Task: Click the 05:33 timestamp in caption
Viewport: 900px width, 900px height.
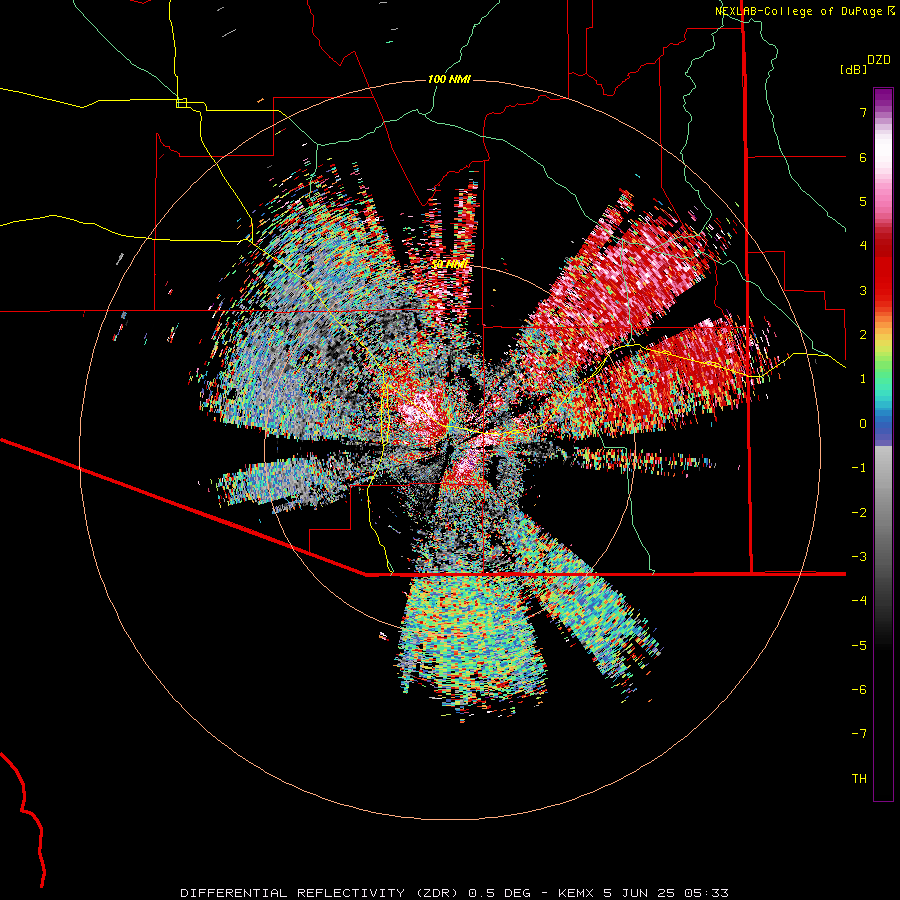Action: (x=706, y=893)
